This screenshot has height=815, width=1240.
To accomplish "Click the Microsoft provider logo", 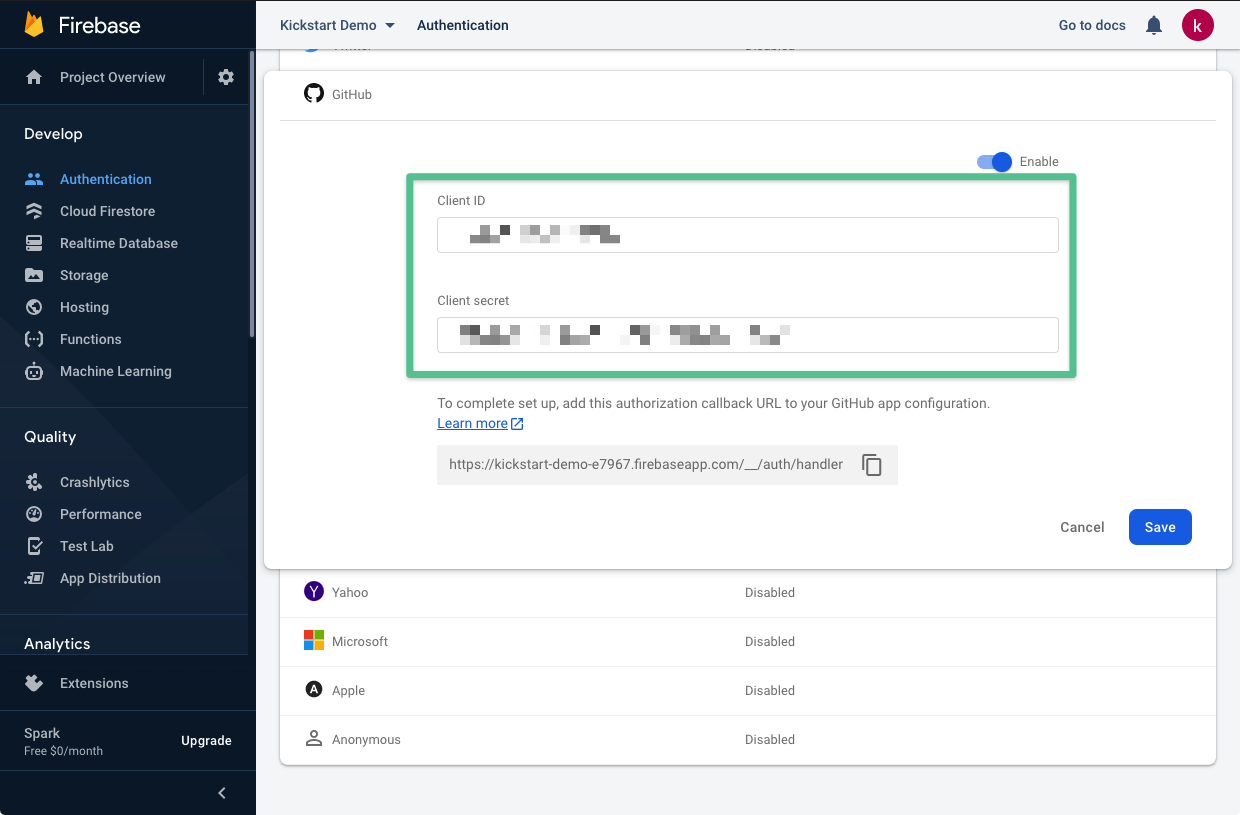I will click(x=314, y=641).
